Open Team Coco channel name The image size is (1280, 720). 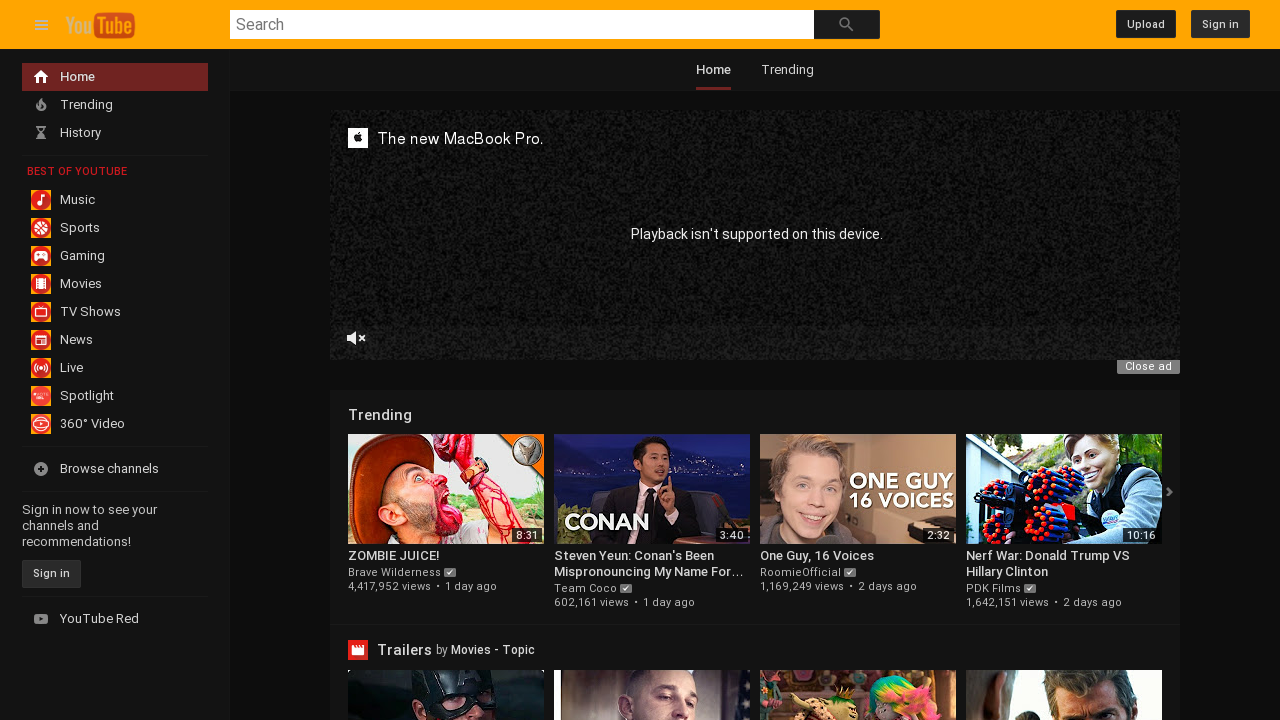pos(585,588)
